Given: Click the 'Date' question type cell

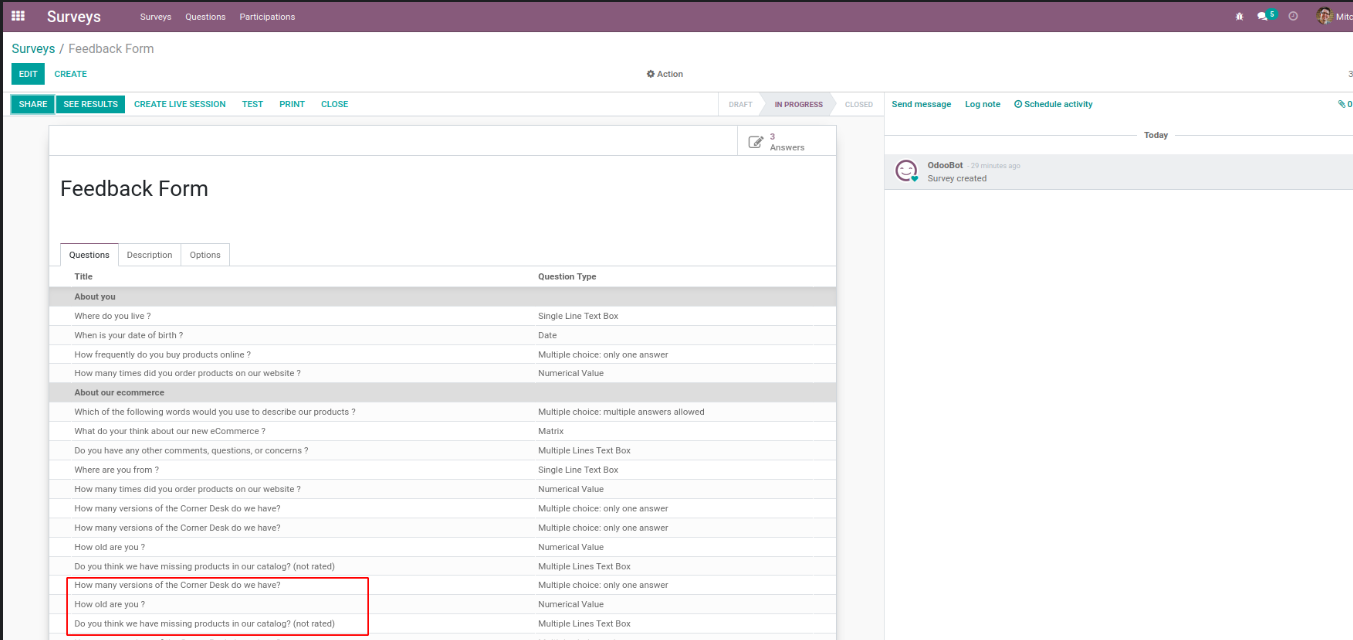Looking at the screenshot, I should pyautogui.click(x=547, y=335).
